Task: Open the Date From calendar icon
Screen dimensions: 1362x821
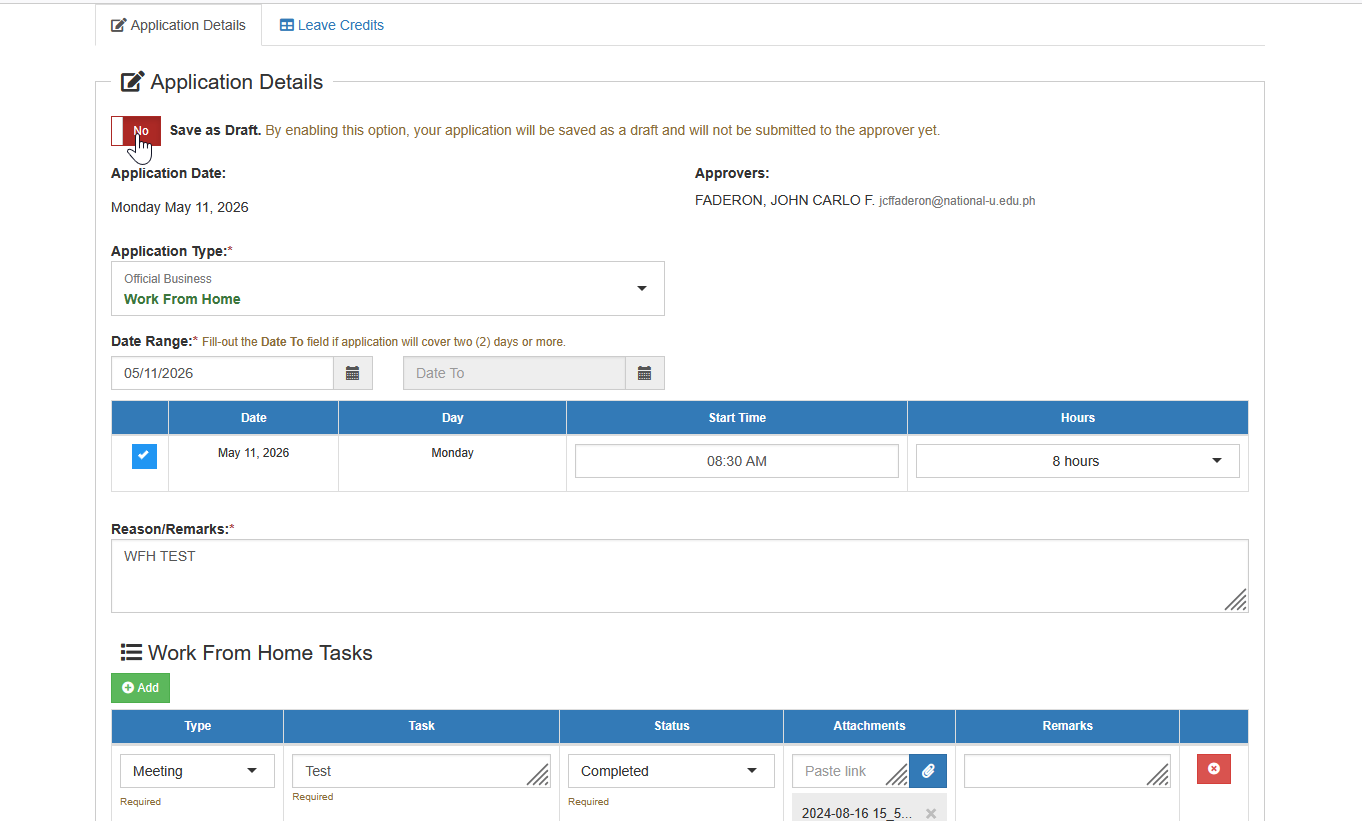Action: 352,373
